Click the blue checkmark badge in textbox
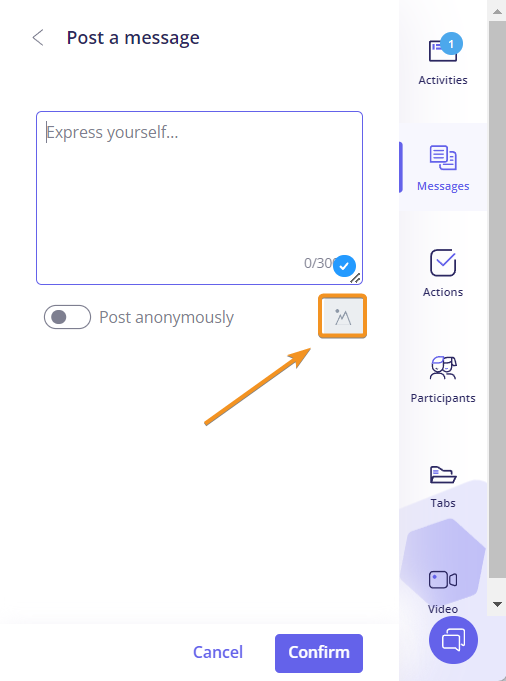 pos(344,266)
